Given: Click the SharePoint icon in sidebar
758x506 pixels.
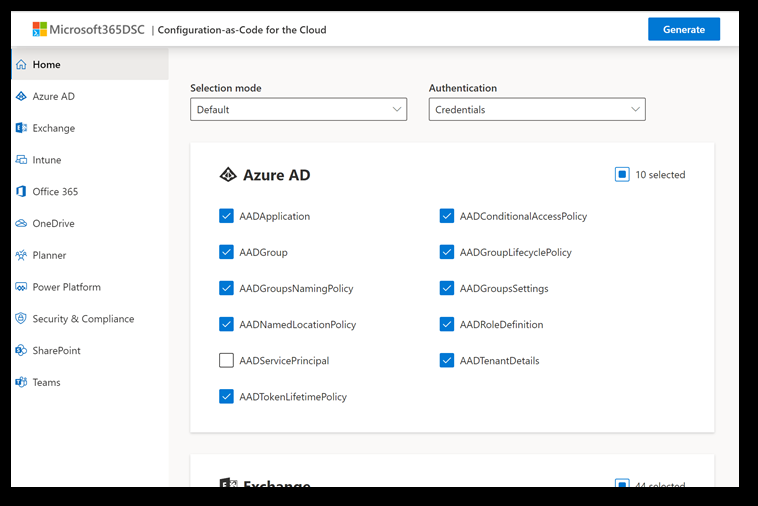Looking at the screenshot, I should [21, 350].
